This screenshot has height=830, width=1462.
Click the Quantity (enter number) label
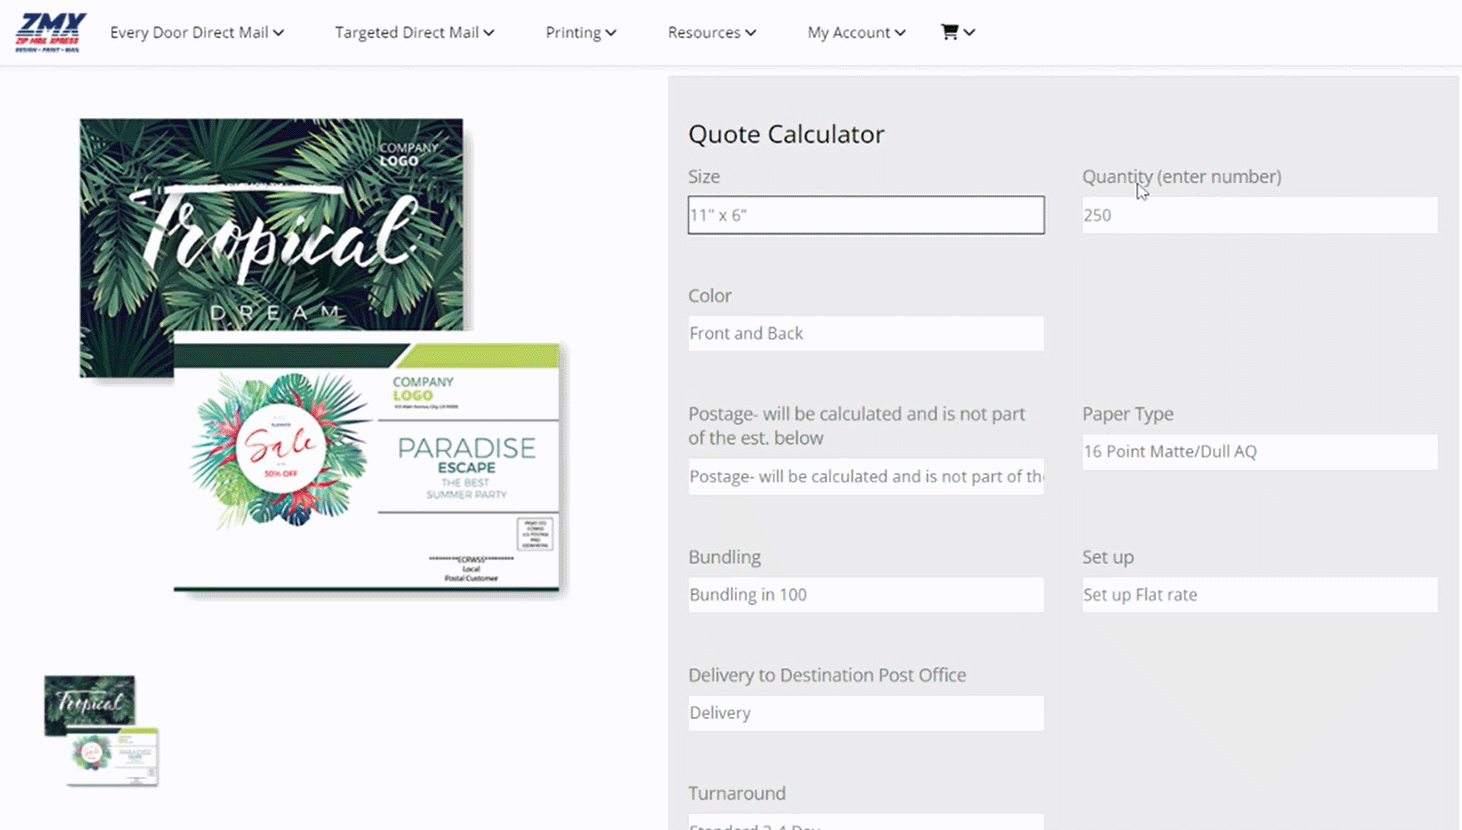click(1181, 176)
